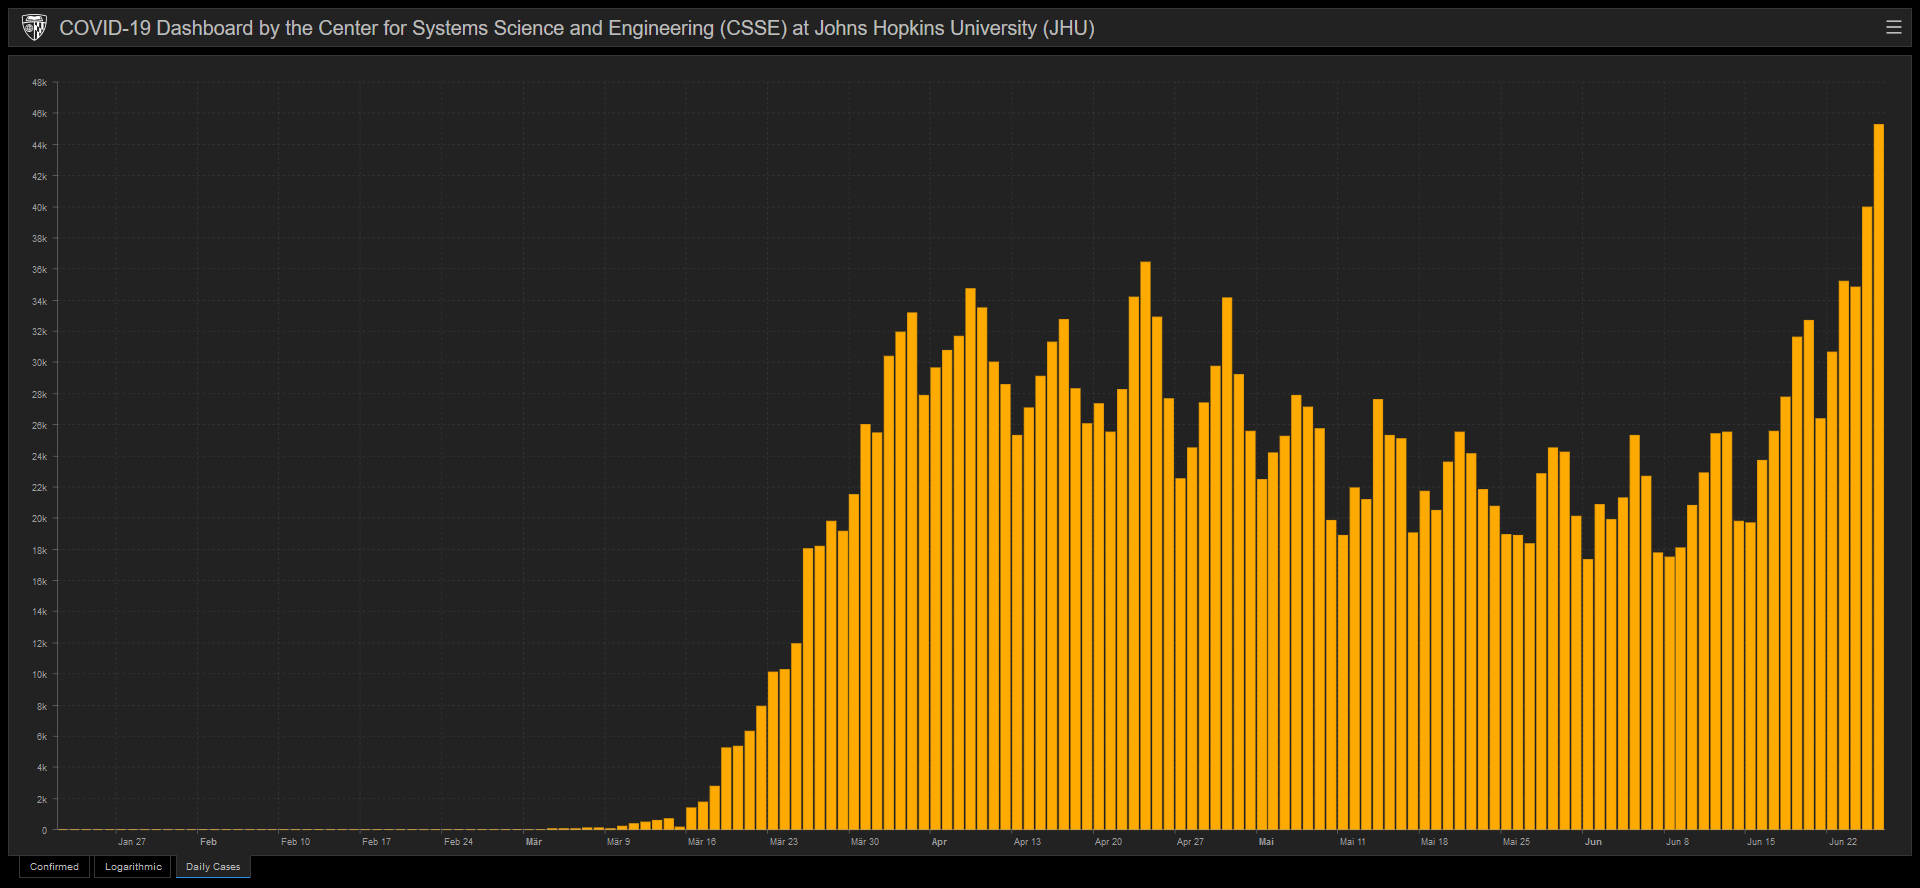Switch to the Logarithmic tab
Screen dimensions: 1920x888
point(133,867)
